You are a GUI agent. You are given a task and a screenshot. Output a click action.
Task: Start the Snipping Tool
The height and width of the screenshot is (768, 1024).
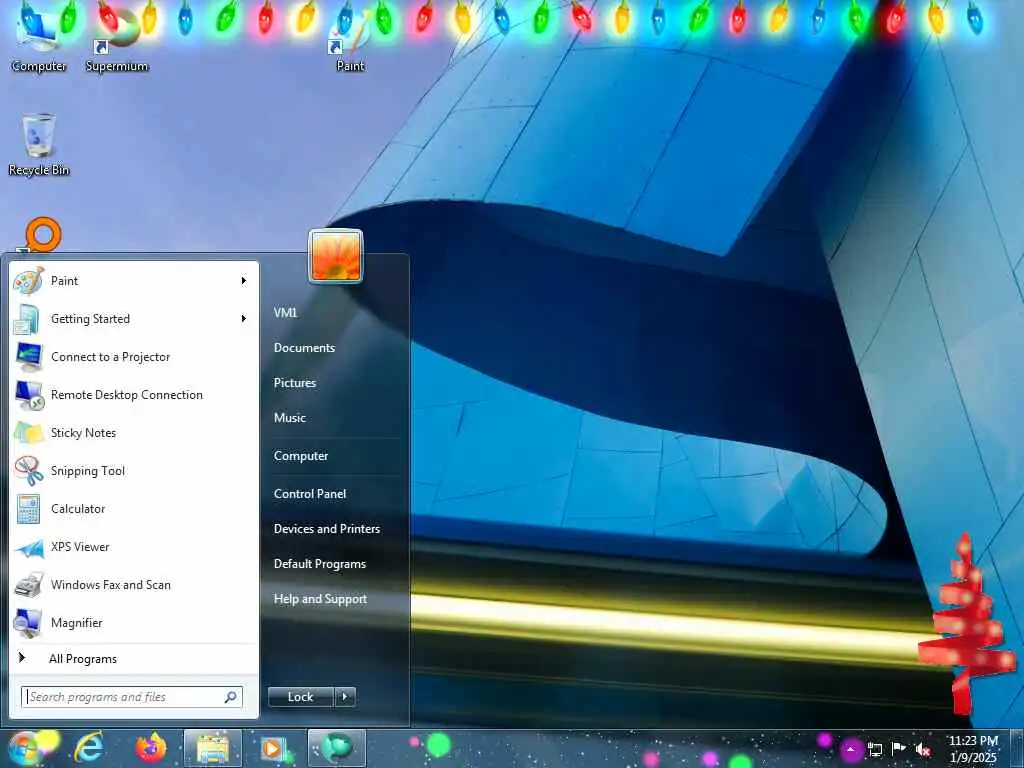134,471
